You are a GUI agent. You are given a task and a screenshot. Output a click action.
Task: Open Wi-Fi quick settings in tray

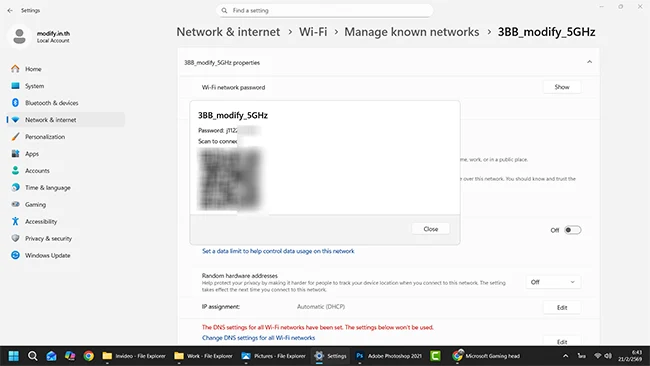598,356
